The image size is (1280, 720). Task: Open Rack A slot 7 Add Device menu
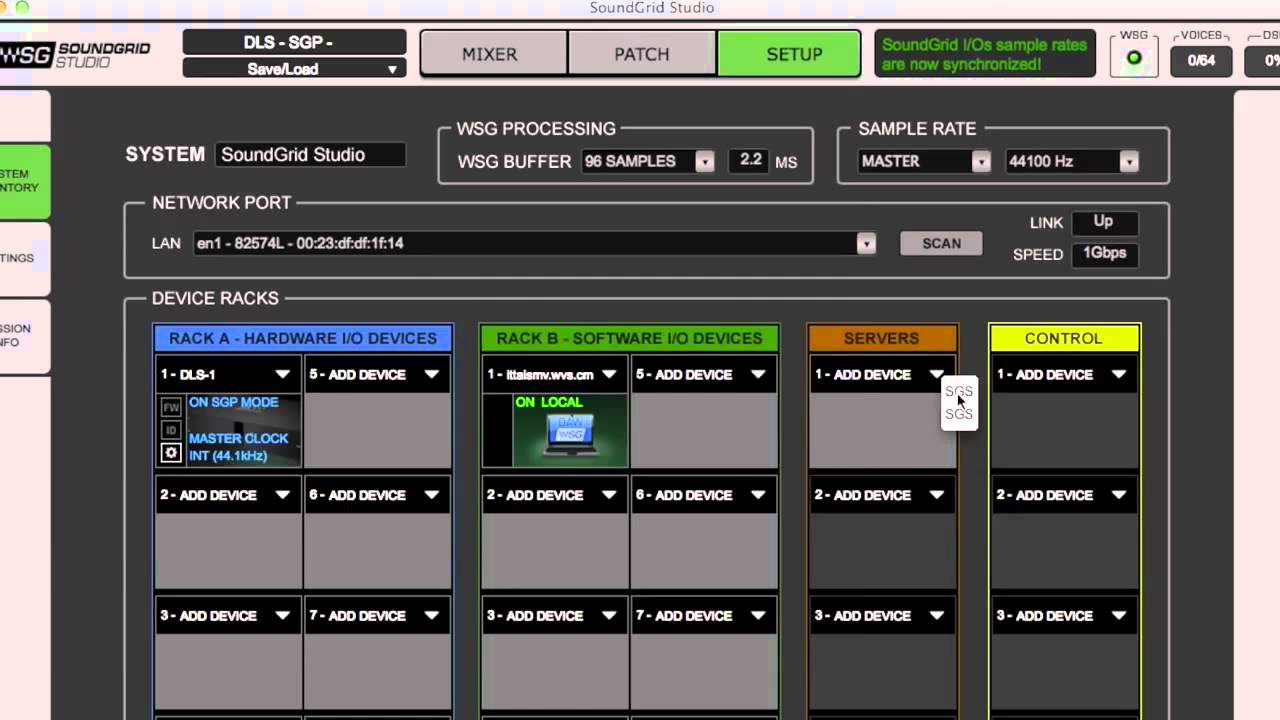[x=376, y=616]
